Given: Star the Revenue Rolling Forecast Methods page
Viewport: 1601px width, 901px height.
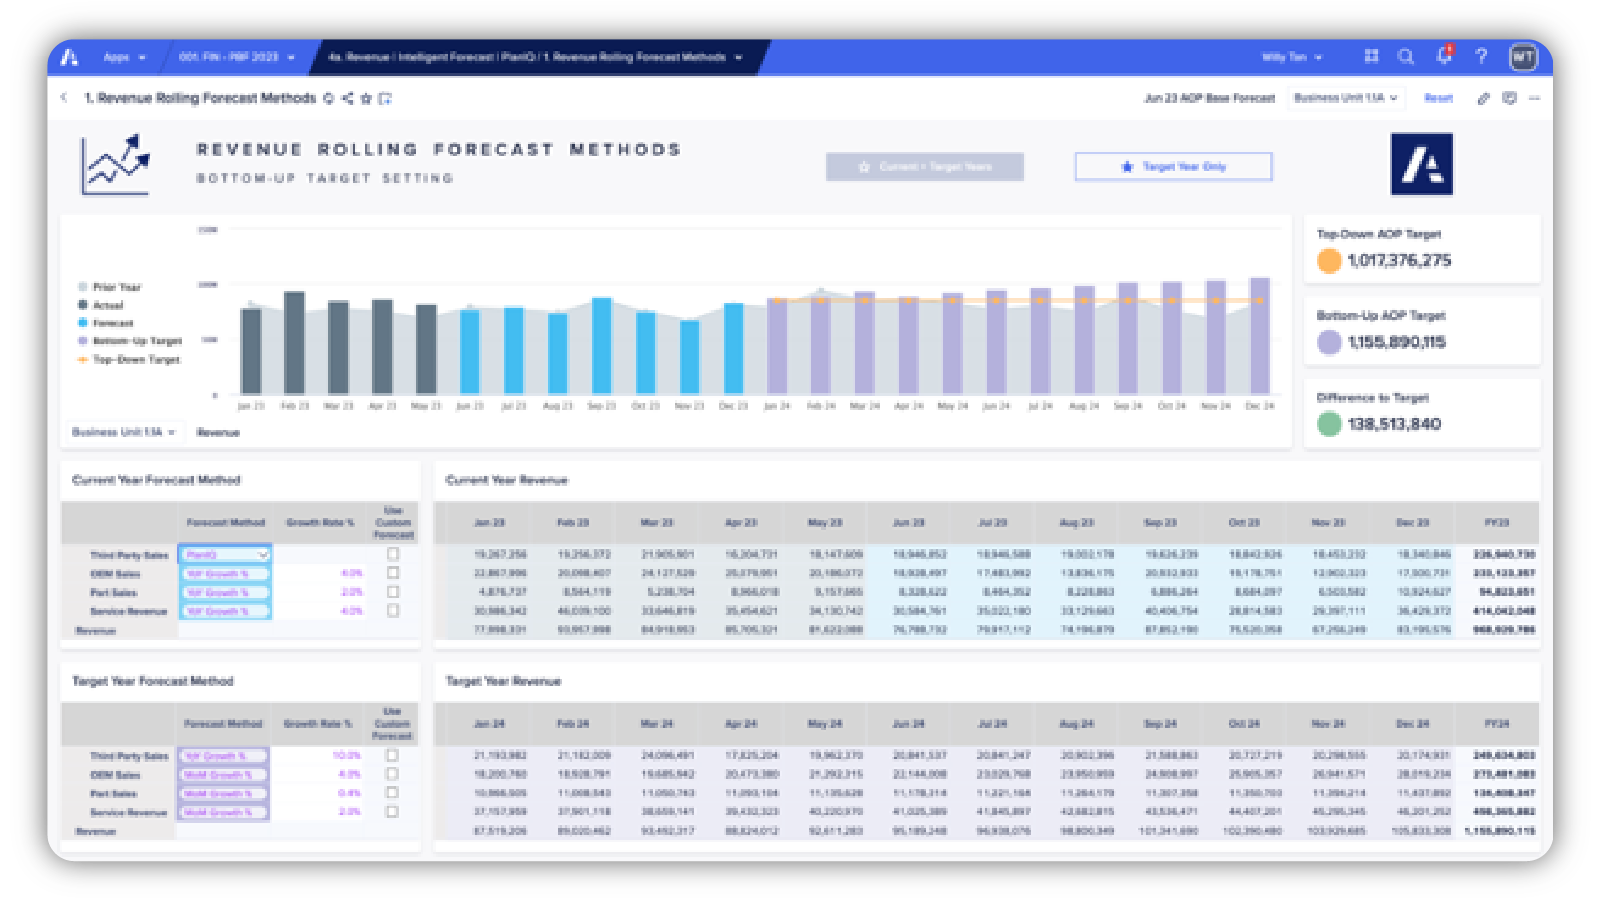Looking at the screenshot, I should (365, 98).
